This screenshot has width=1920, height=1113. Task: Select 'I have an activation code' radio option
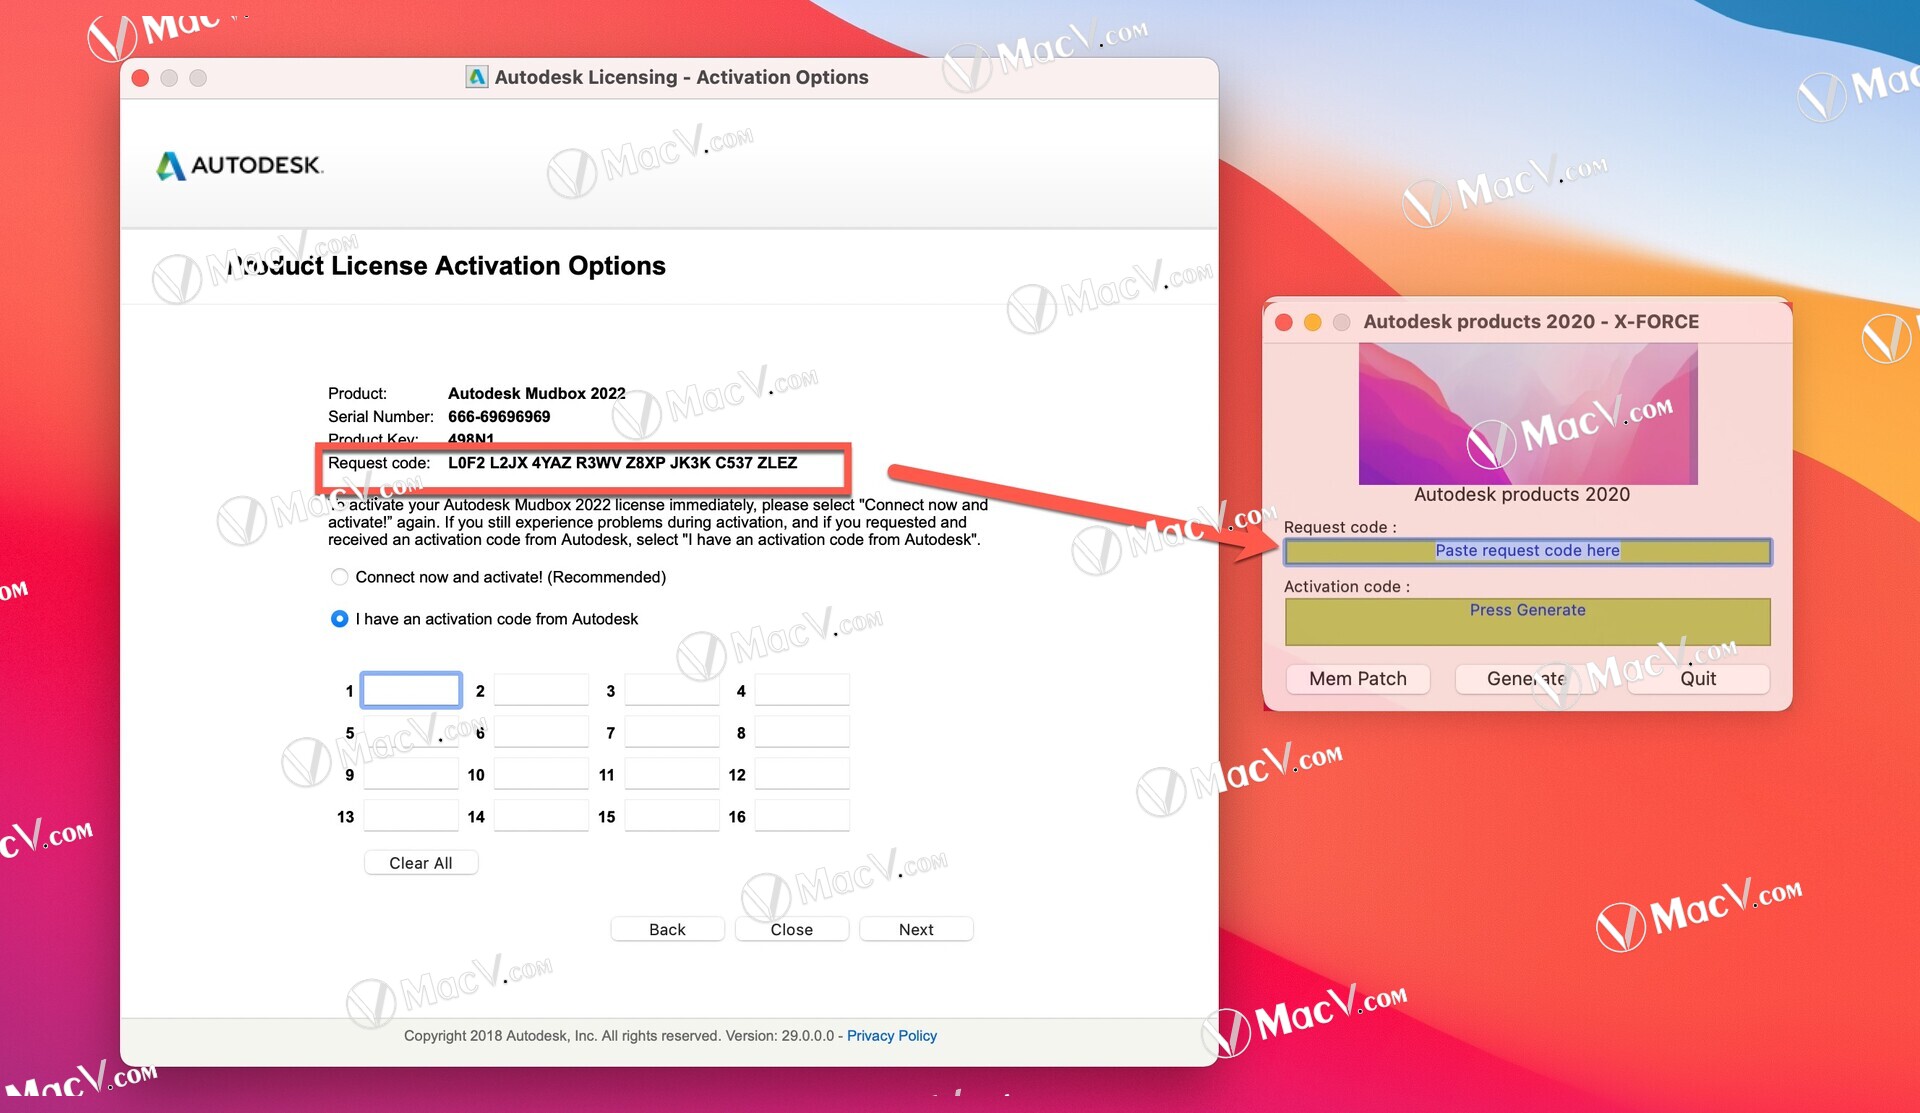(340, 619)
